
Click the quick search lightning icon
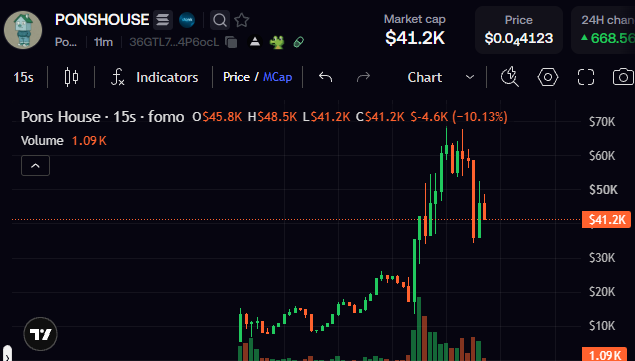point(509,77)
